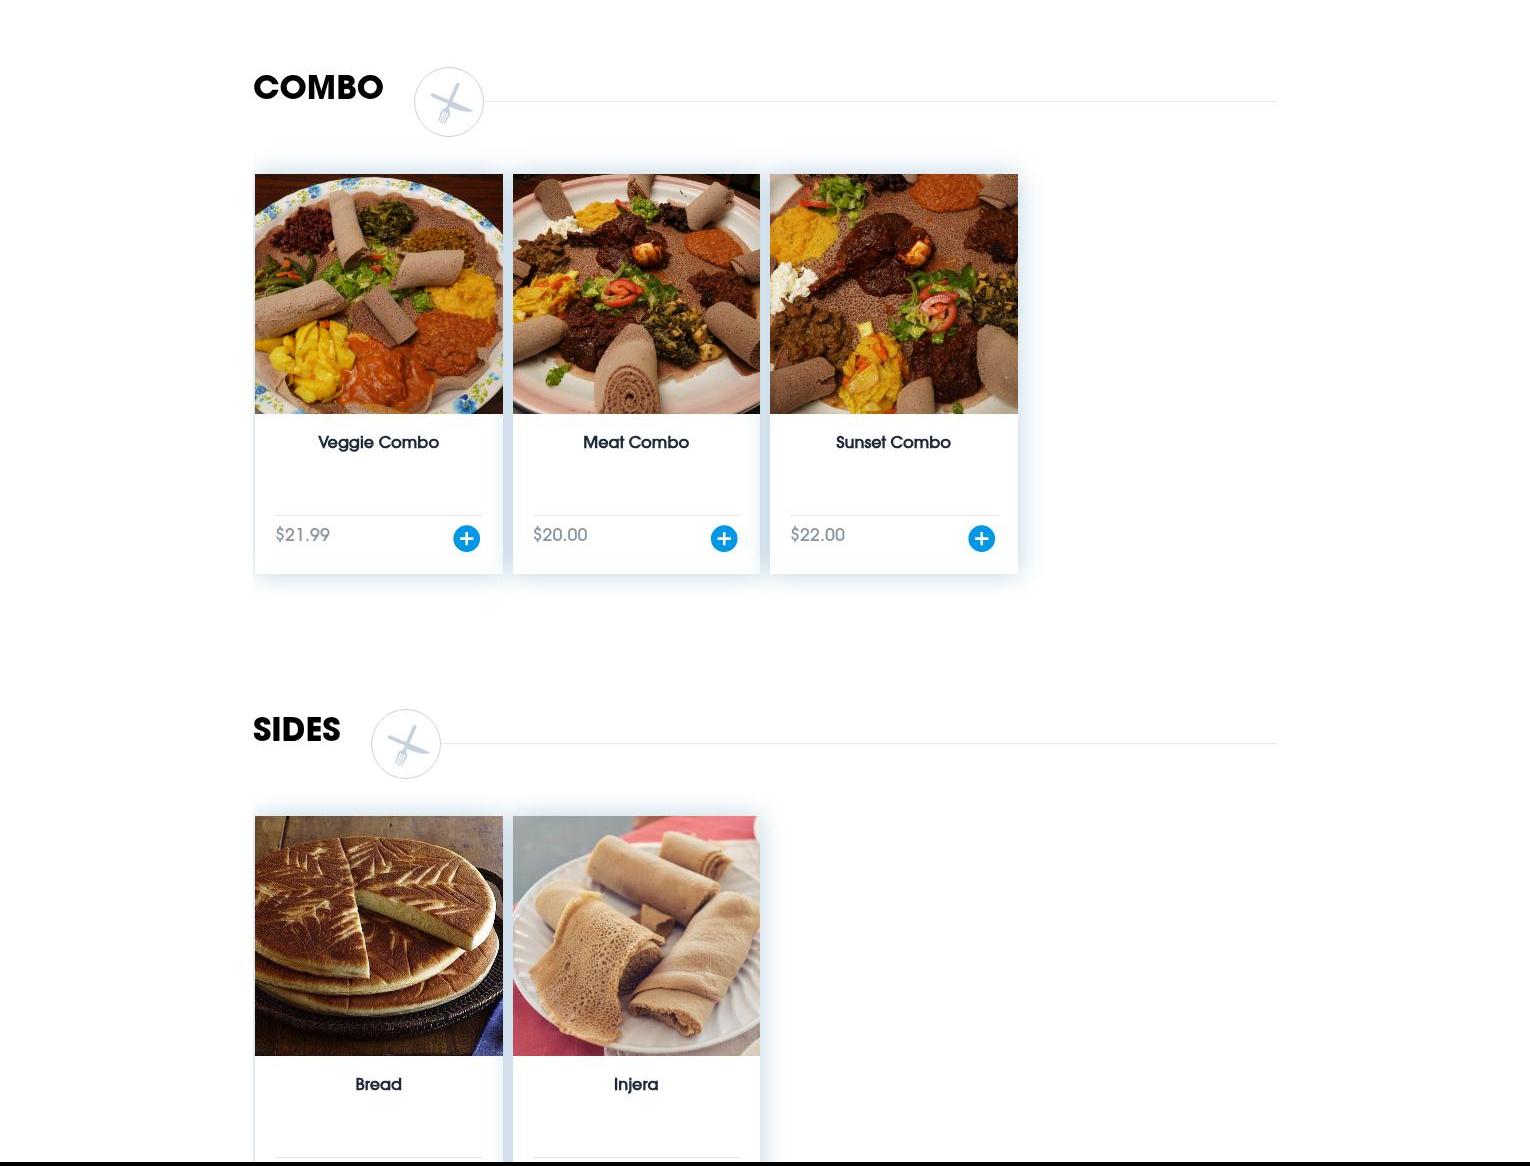1530x1166 pixels.
Task: Add Sunset Combo using blue plus button
Action: (x=981, y=539)
